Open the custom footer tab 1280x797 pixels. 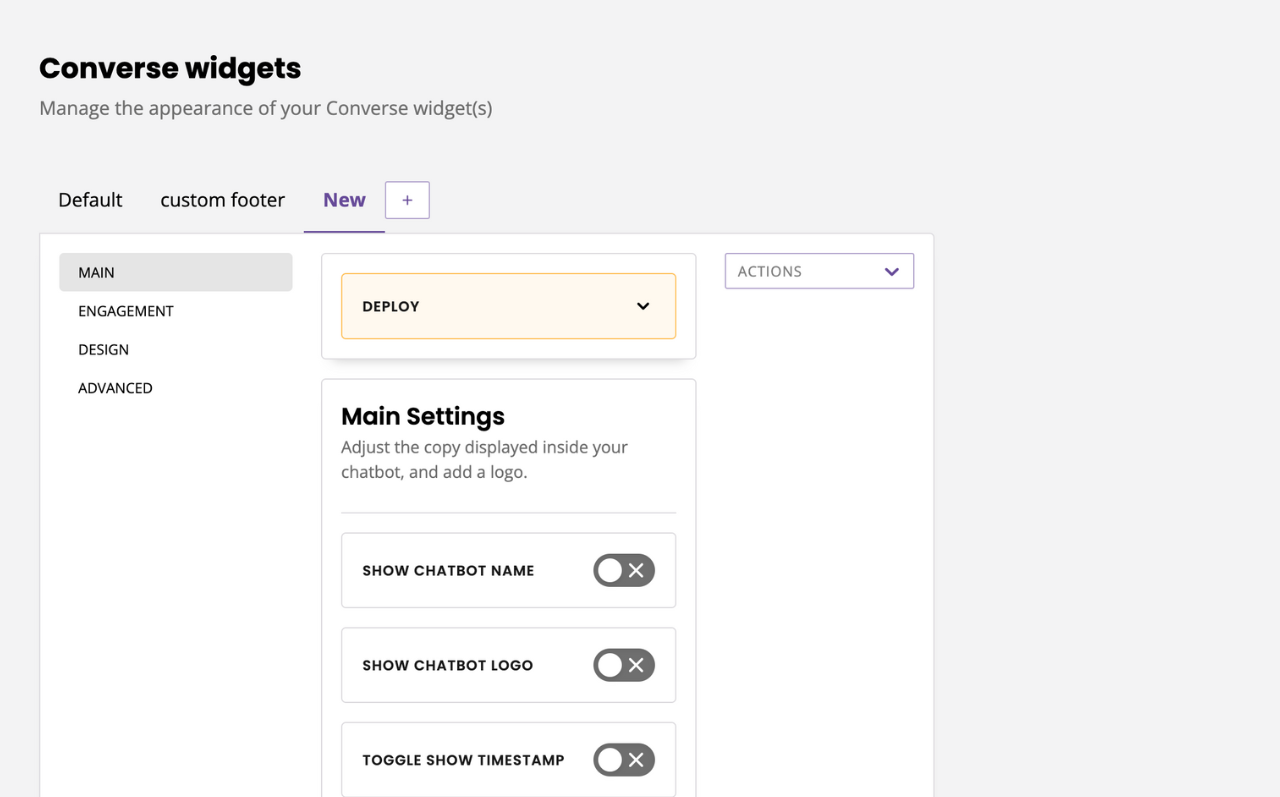click(222, 199)
